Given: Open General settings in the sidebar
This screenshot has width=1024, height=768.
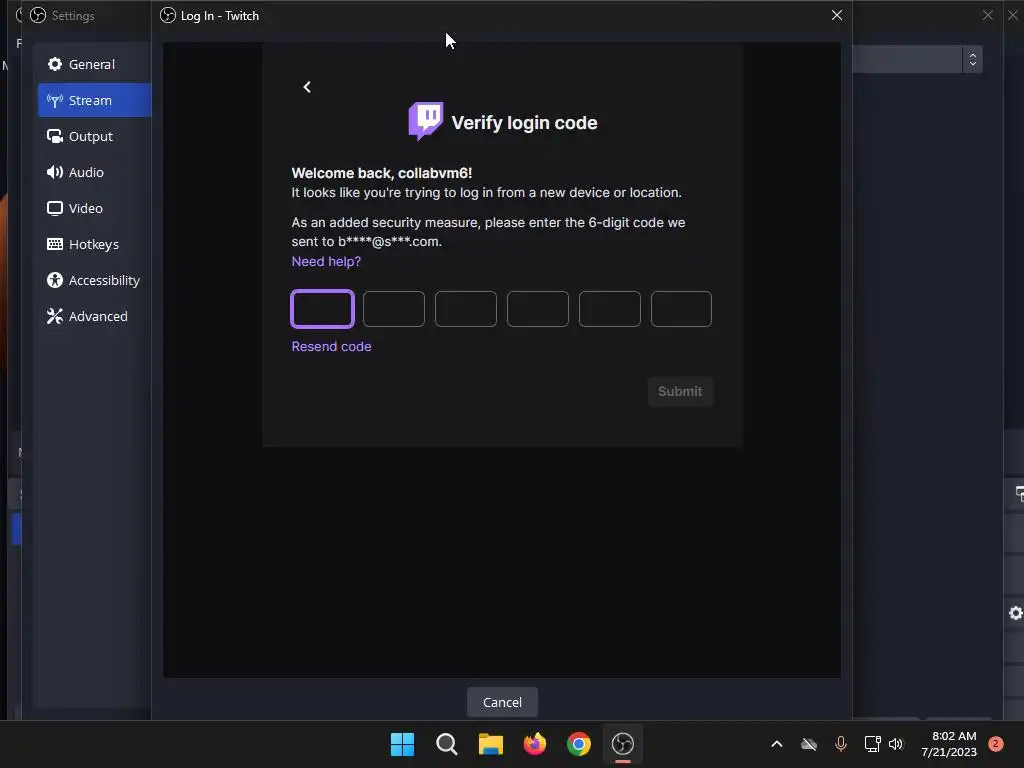Looking at the screenshot, I should (x=94, y=64).
